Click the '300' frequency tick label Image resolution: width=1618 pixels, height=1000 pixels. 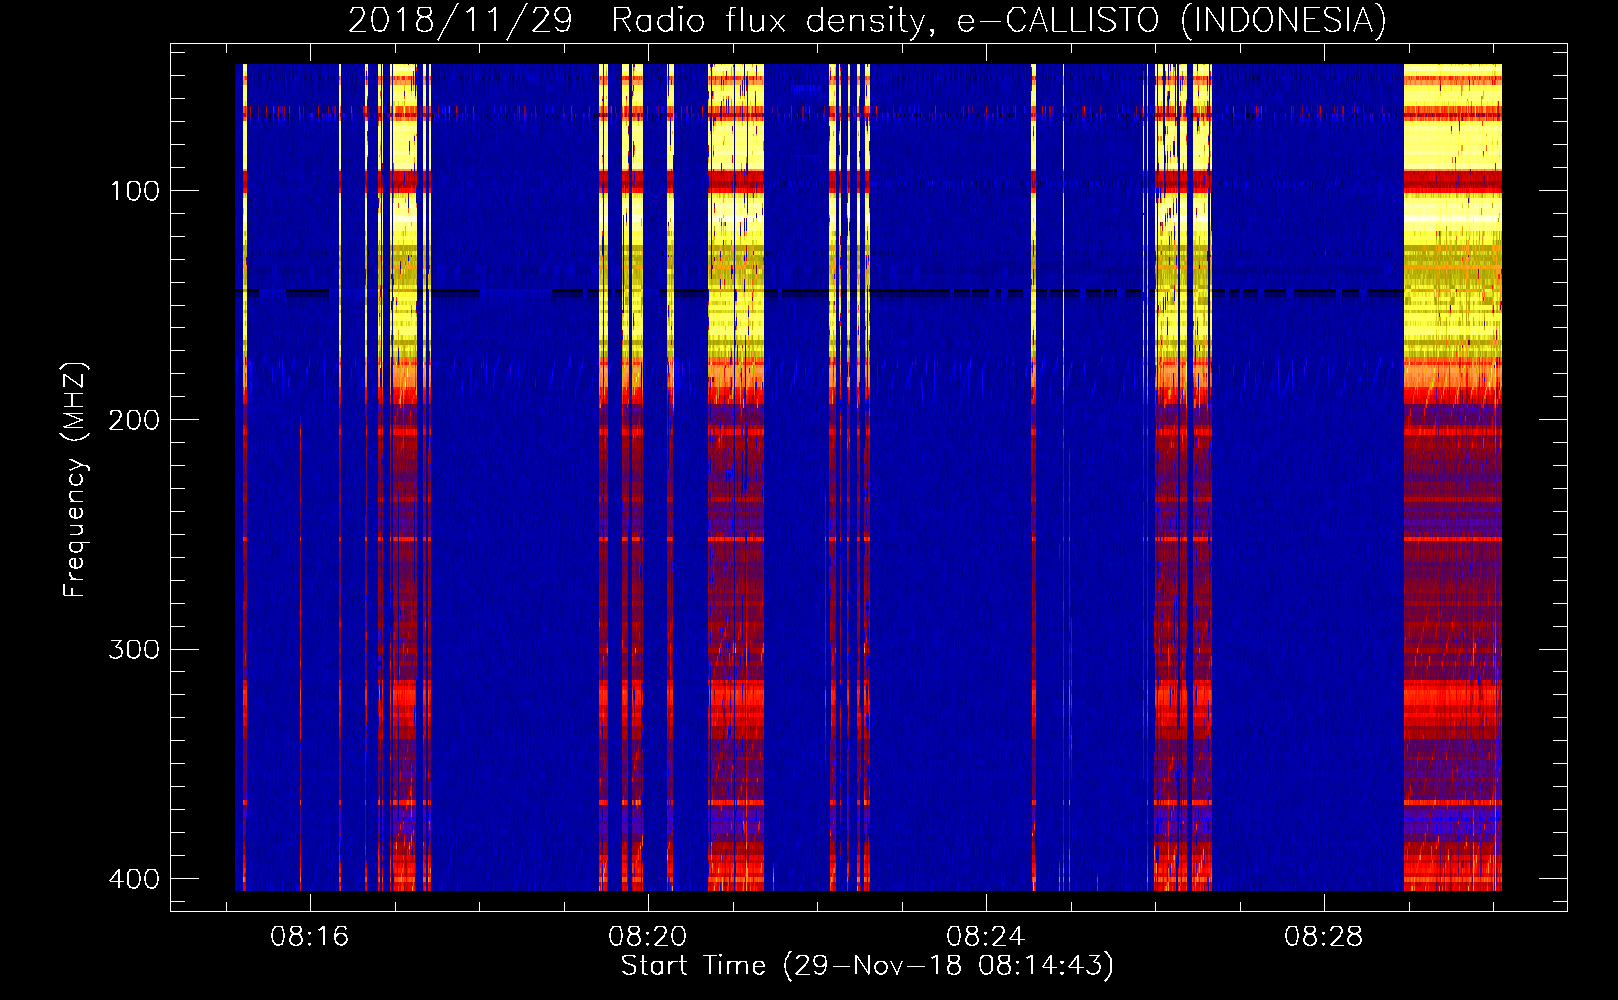(134, 650)
